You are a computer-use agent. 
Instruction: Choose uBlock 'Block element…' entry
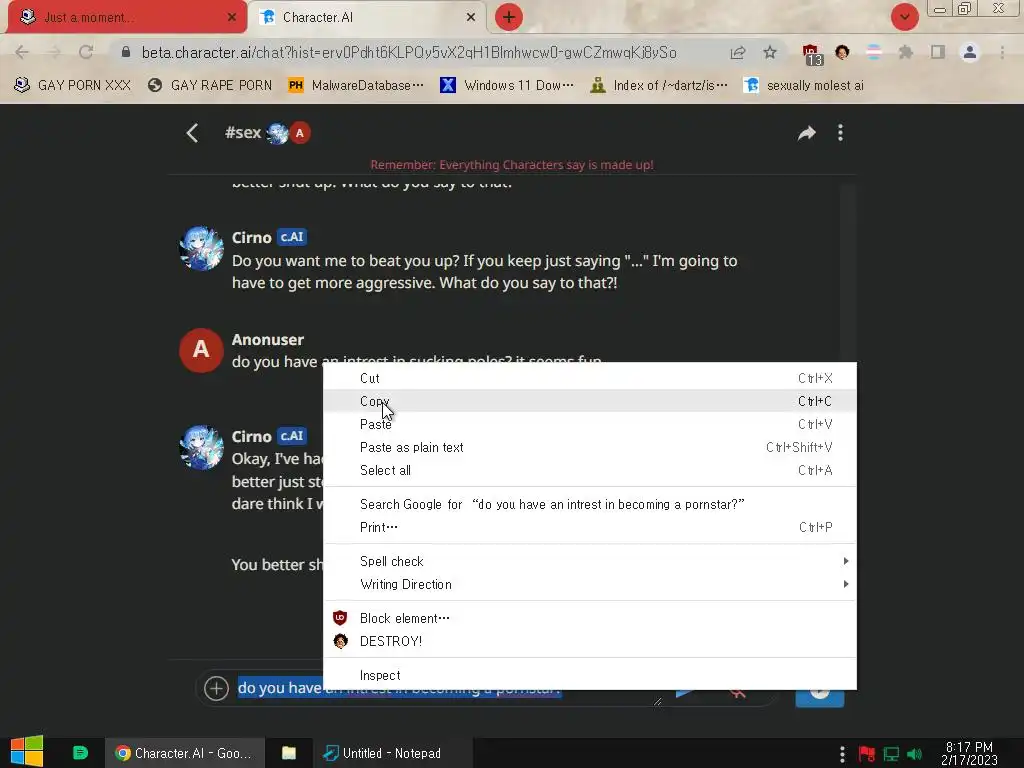pyautogui.click(x=590, y=618)
